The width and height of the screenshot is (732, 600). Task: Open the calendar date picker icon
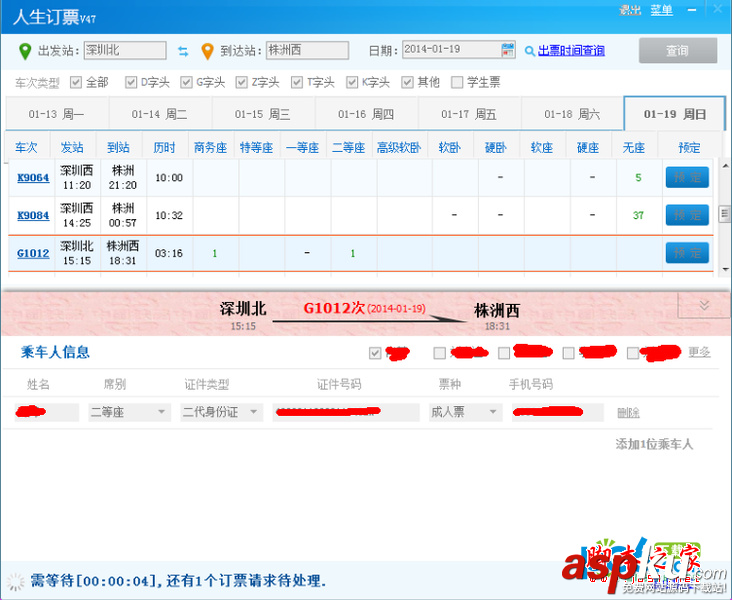507,50
